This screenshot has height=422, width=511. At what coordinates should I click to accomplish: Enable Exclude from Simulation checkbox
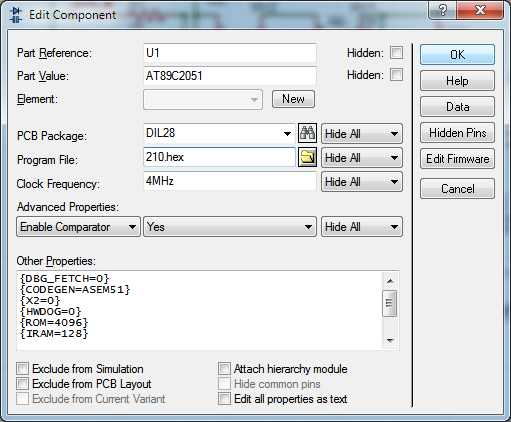point(23,369)
